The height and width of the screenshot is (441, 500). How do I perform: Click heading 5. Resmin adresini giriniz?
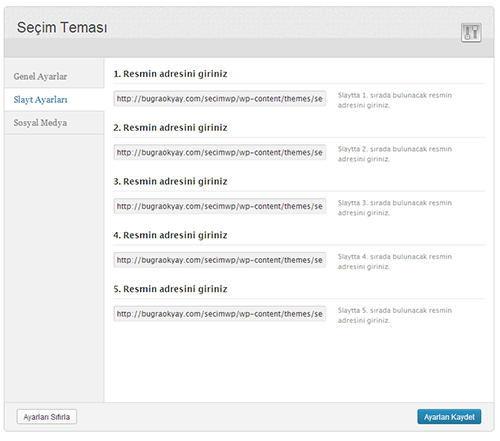pos(170,289)
